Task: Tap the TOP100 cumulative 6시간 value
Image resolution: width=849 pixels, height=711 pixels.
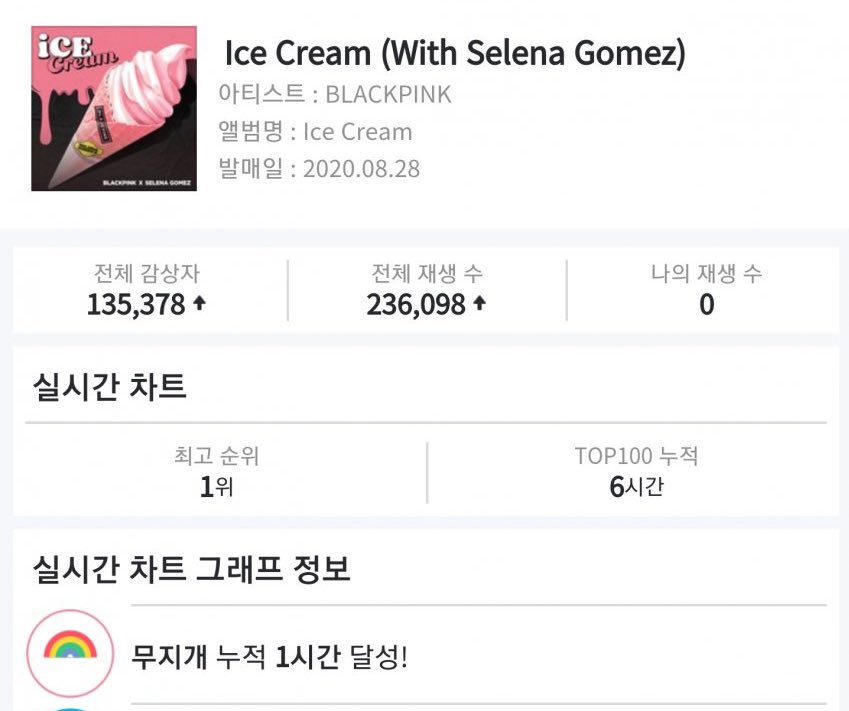Action: (636, 486)
